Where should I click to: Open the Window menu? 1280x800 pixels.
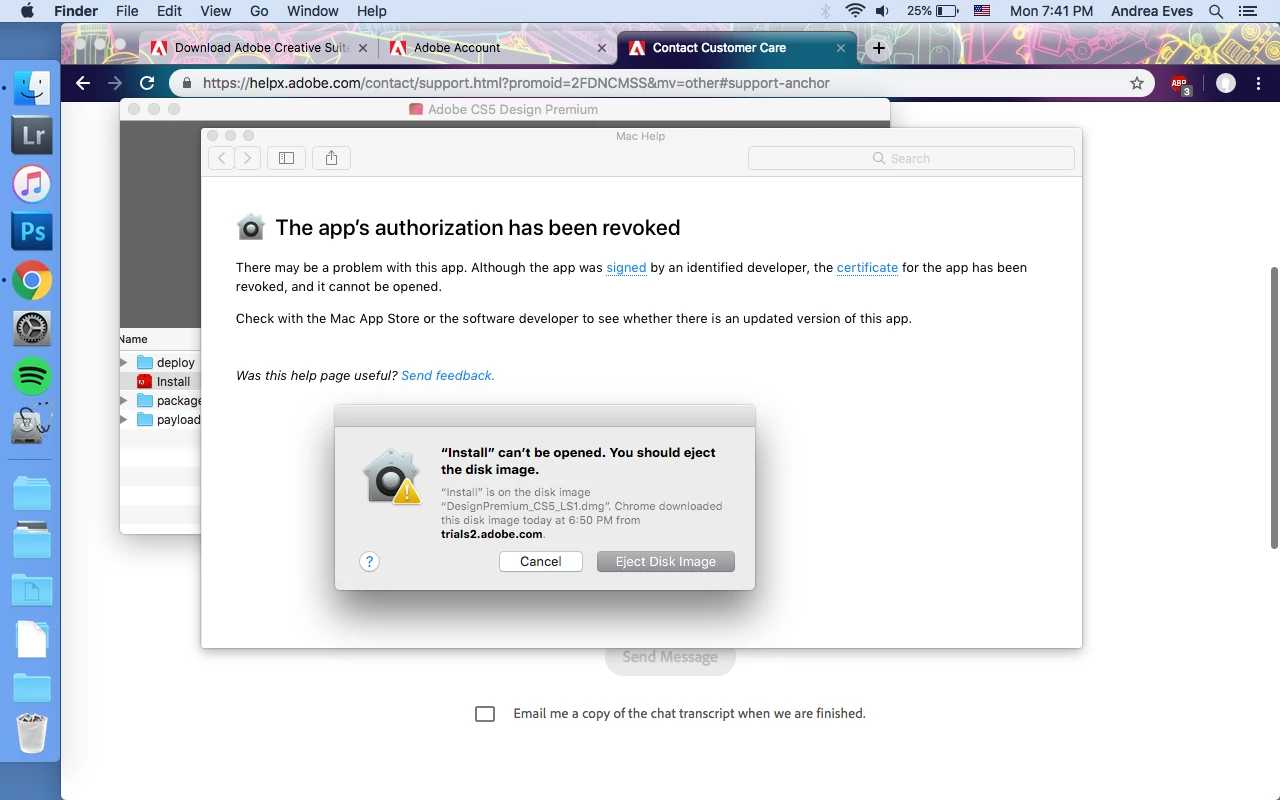[312, 11]
